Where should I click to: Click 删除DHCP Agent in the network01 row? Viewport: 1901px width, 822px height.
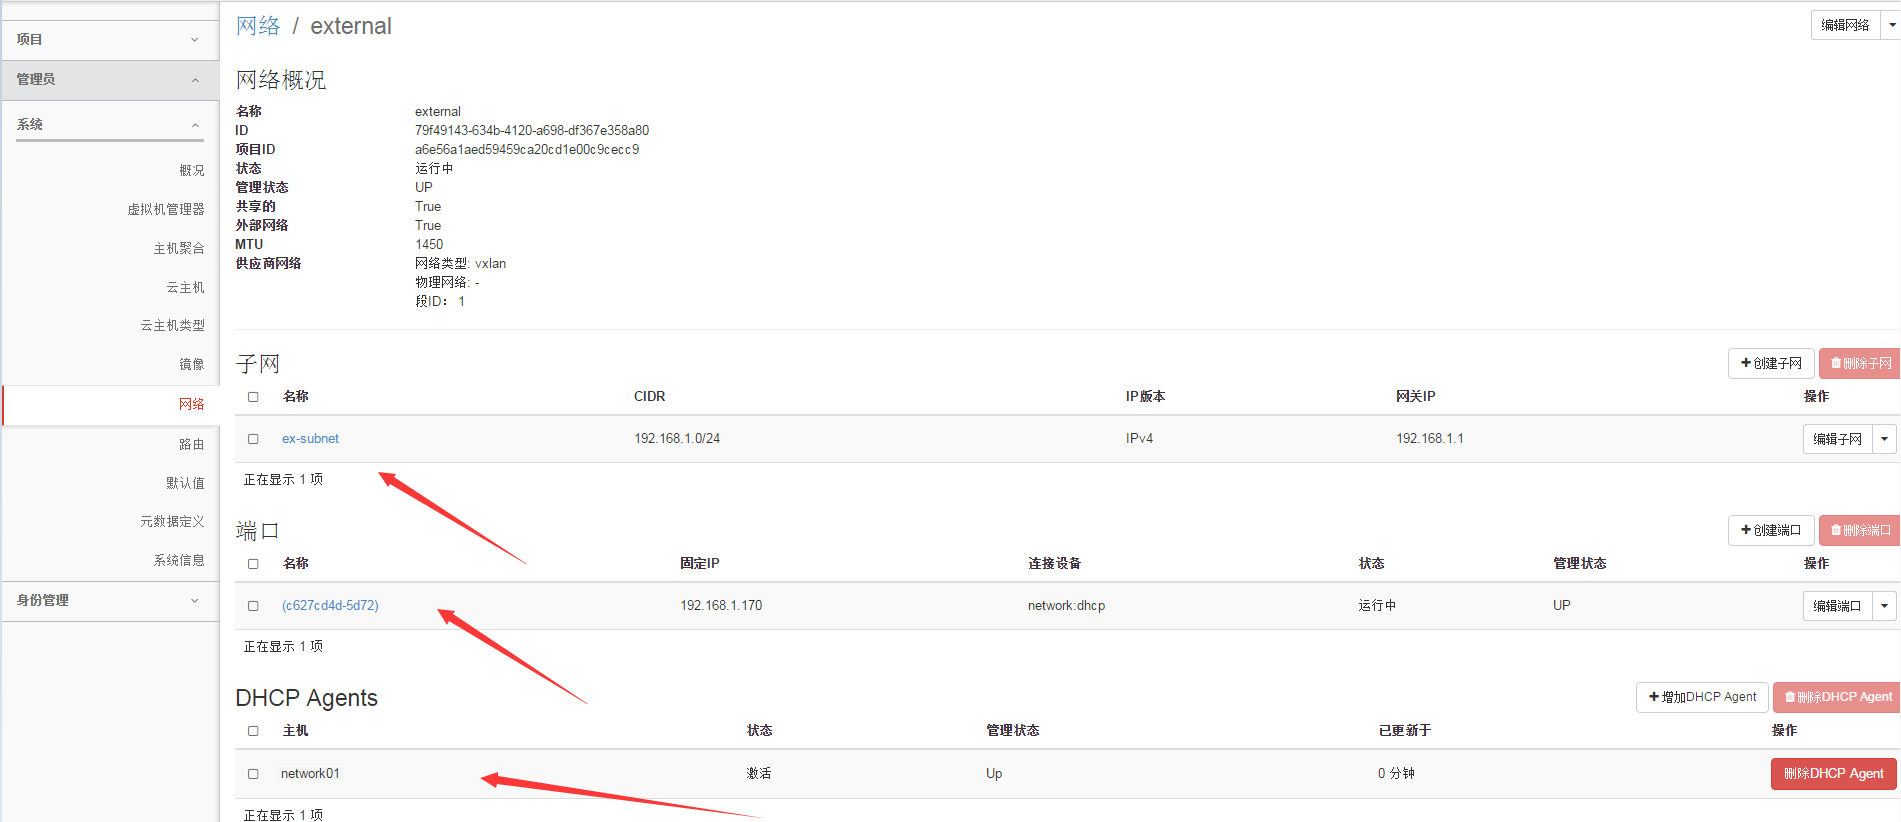tap(1834, 774)
